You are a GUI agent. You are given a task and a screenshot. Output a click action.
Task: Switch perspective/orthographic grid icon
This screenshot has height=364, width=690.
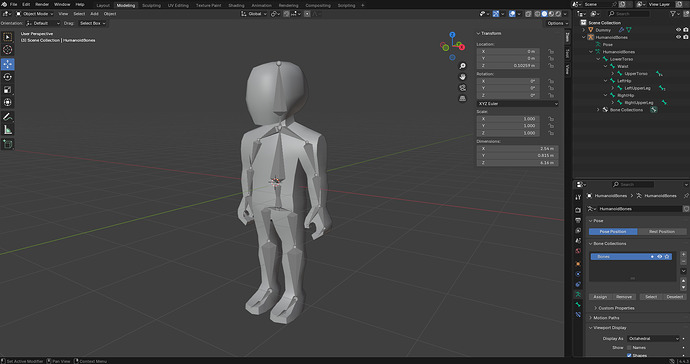point(462,99)
